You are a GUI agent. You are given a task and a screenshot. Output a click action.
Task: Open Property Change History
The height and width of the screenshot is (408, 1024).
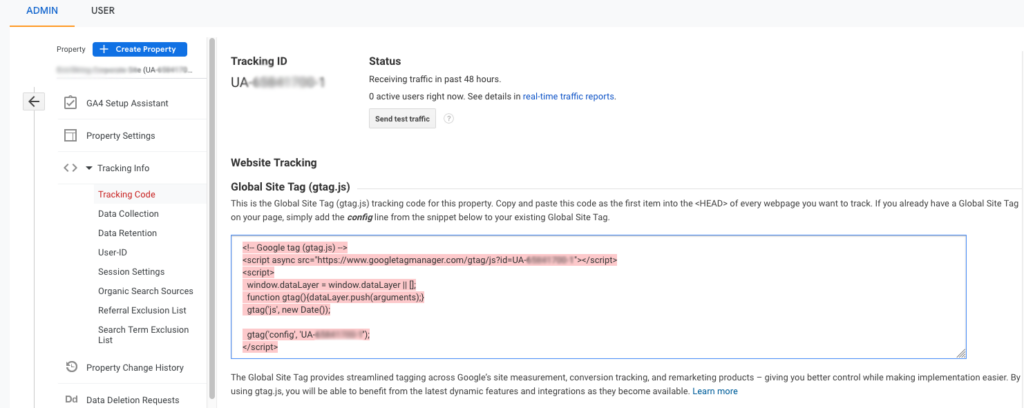click(135, 368)
